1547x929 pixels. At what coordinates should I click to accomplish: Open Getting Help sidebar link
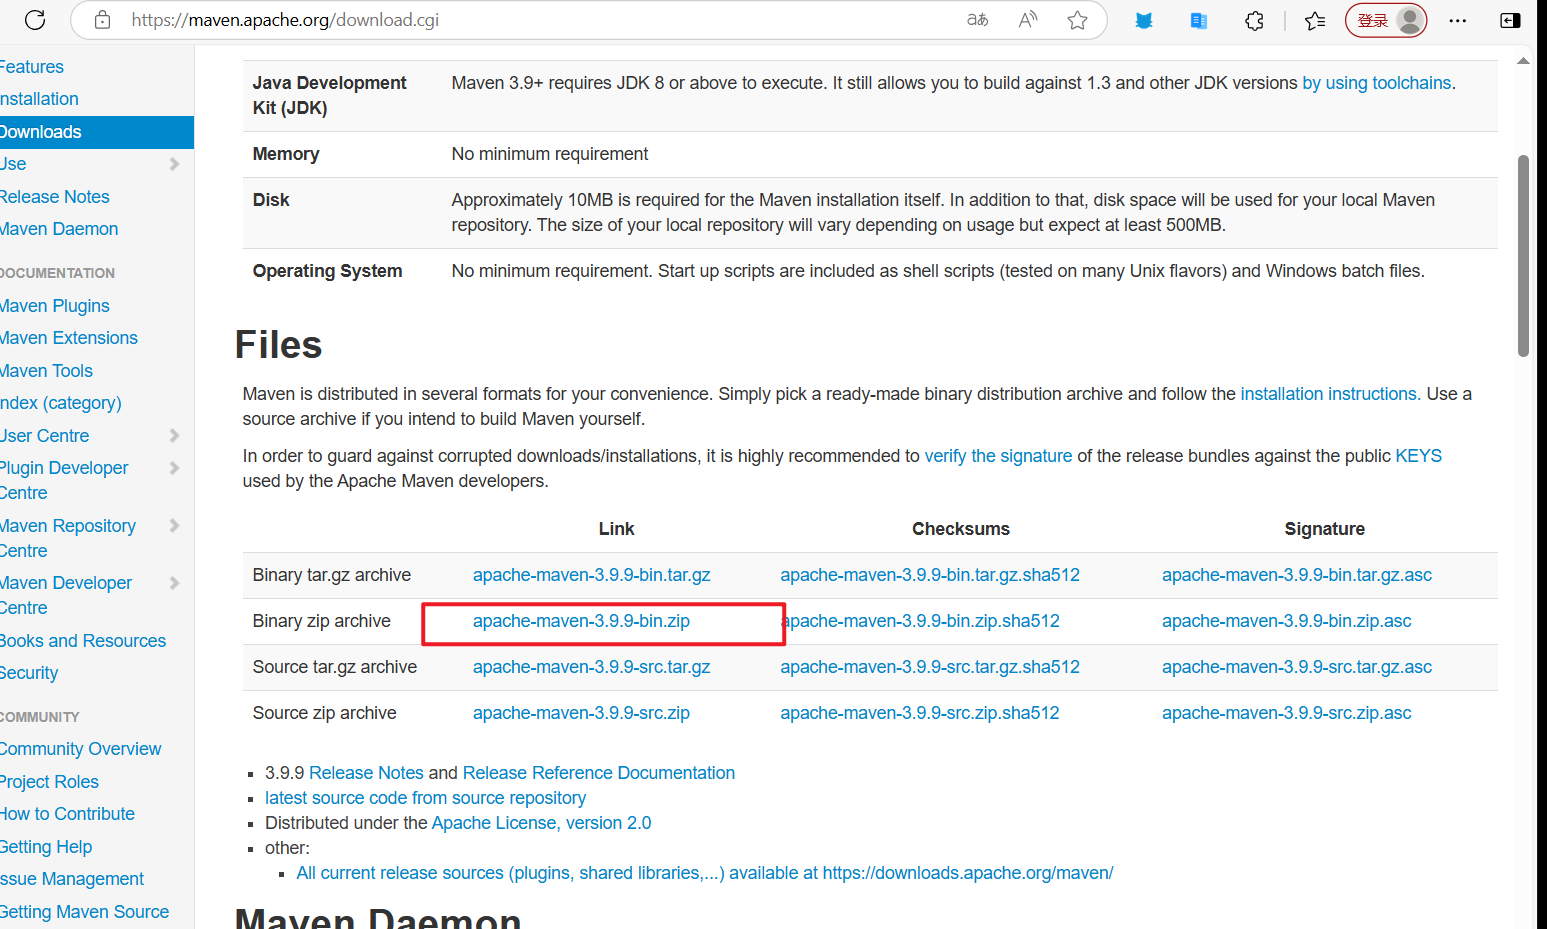click(x=46, y=847)
